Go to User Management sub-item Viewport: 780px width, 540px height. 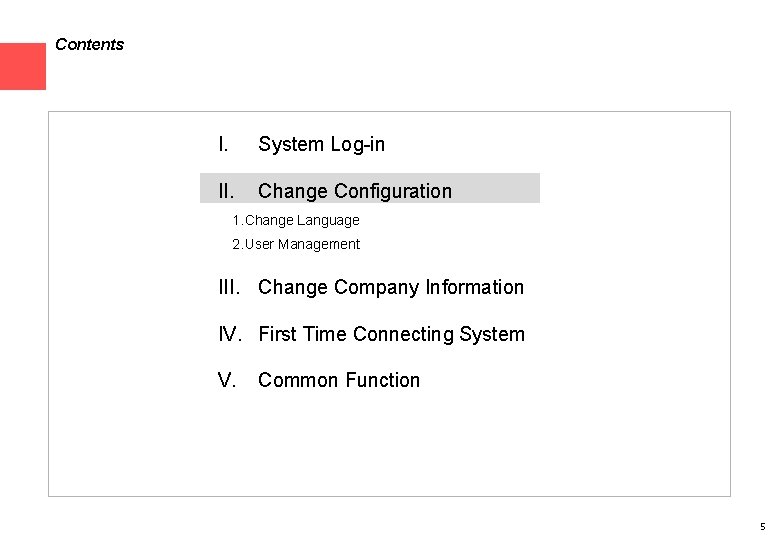302,244
